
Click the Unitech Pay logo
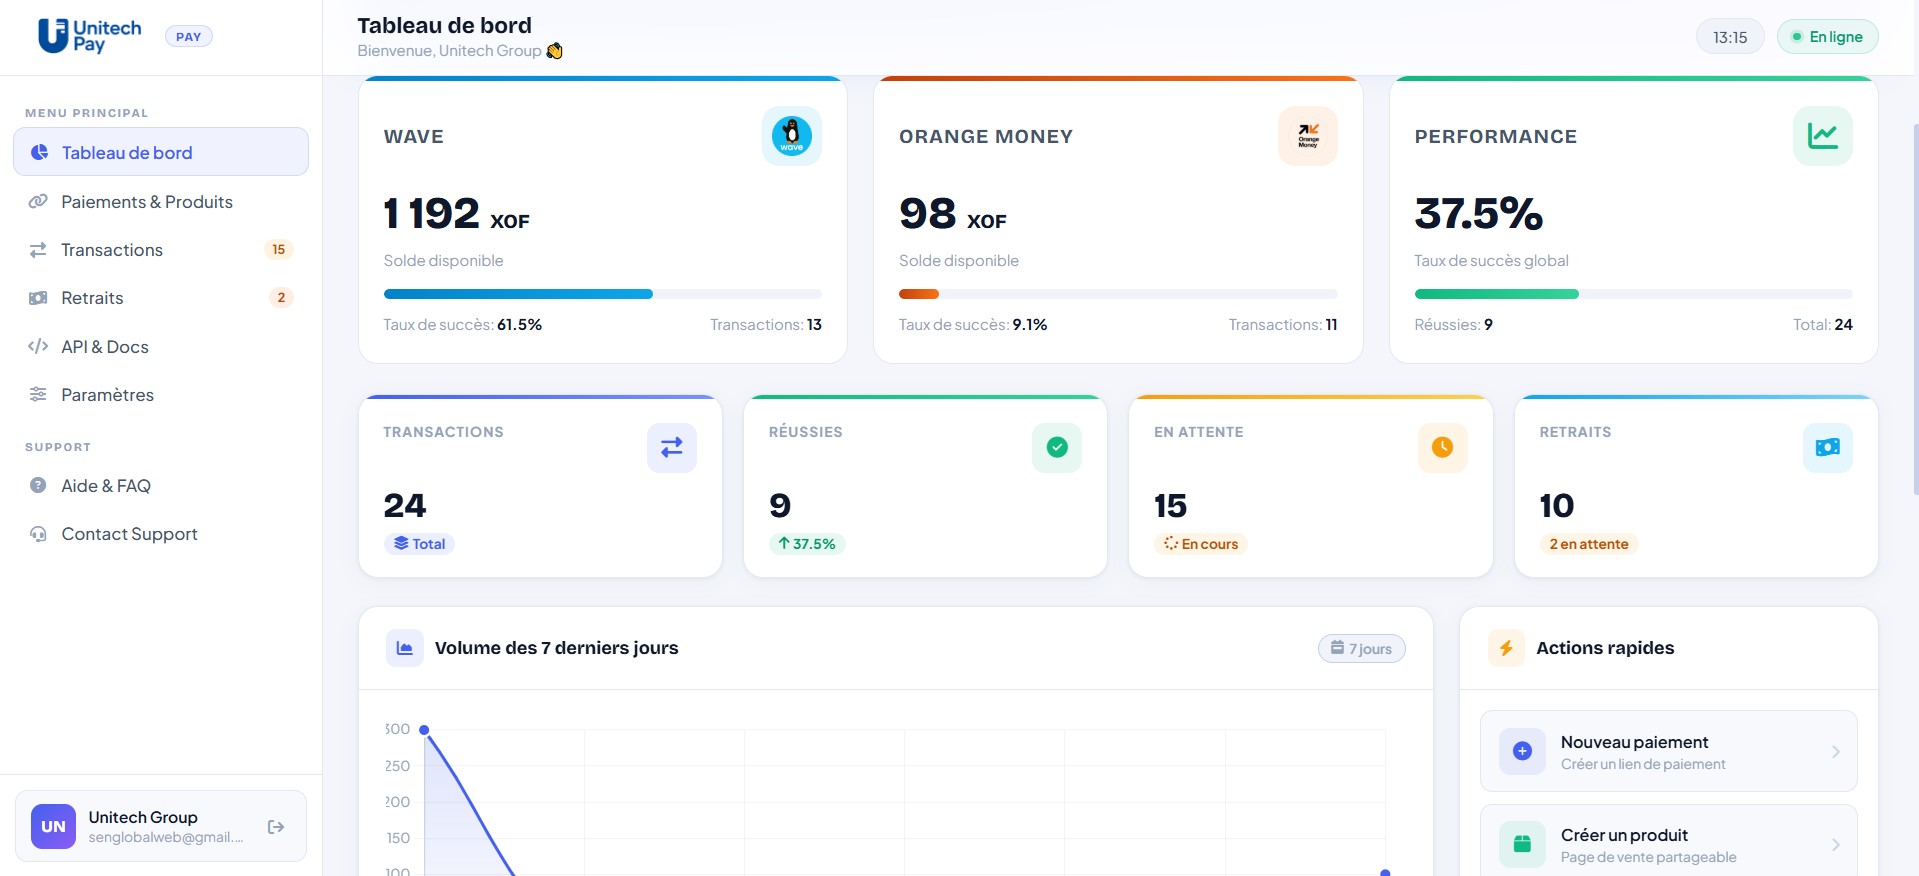[x=89, y=36]
